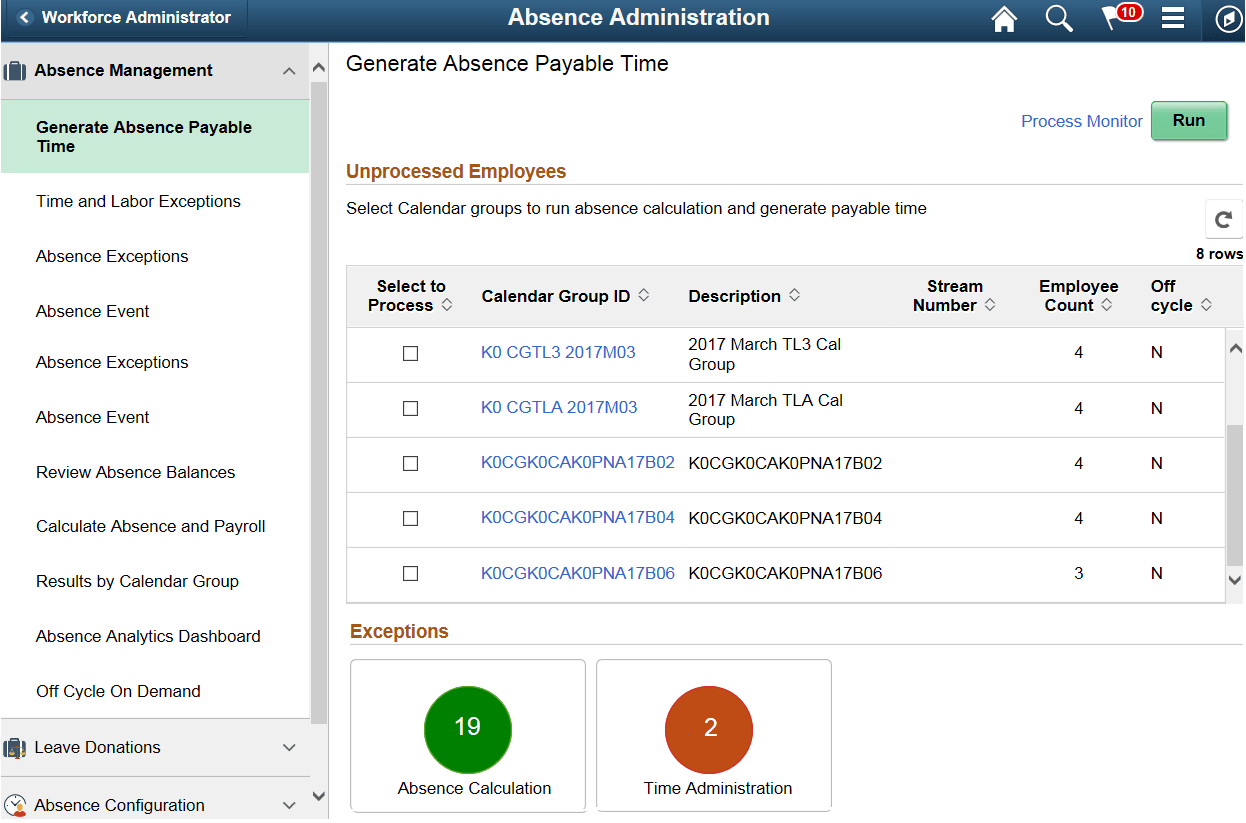The image size is (1246, 823).
Task: Expand the Absence Configuration section
Action: (x=289, y=805)
